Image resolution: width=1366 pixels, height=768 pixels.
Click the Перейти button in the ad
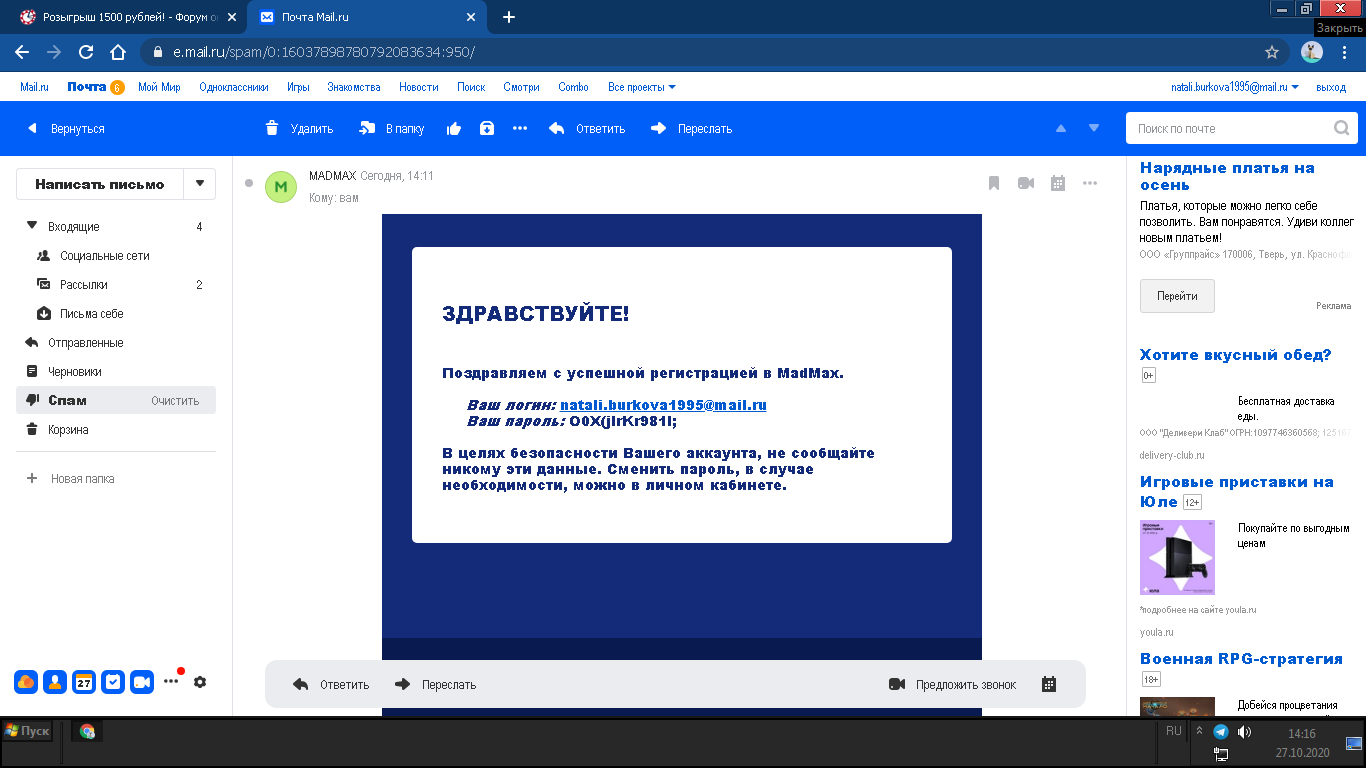pos(1177,296)
